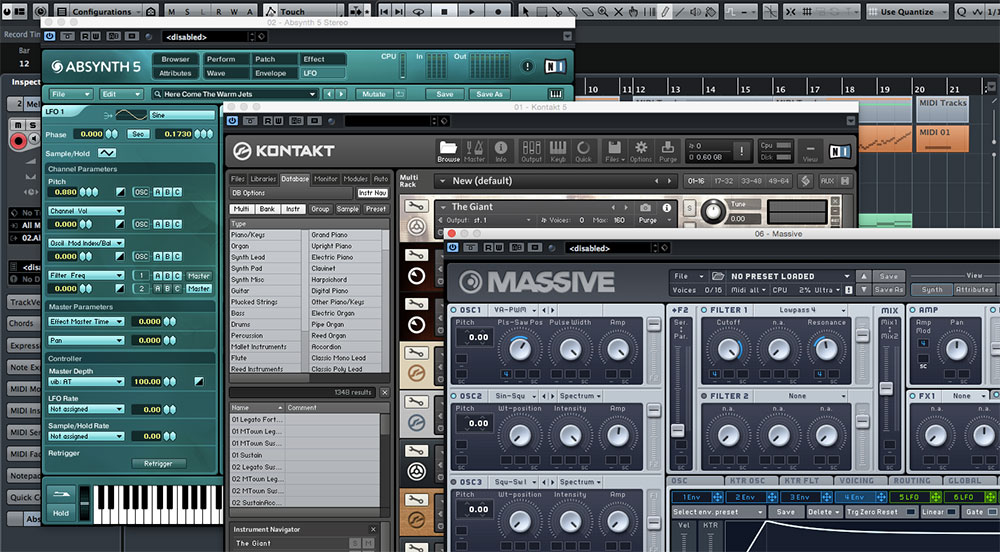The image size is (1000, 552).
Task: Adjust Massive Filter 1 Cutoff knob
Action: 728,349
